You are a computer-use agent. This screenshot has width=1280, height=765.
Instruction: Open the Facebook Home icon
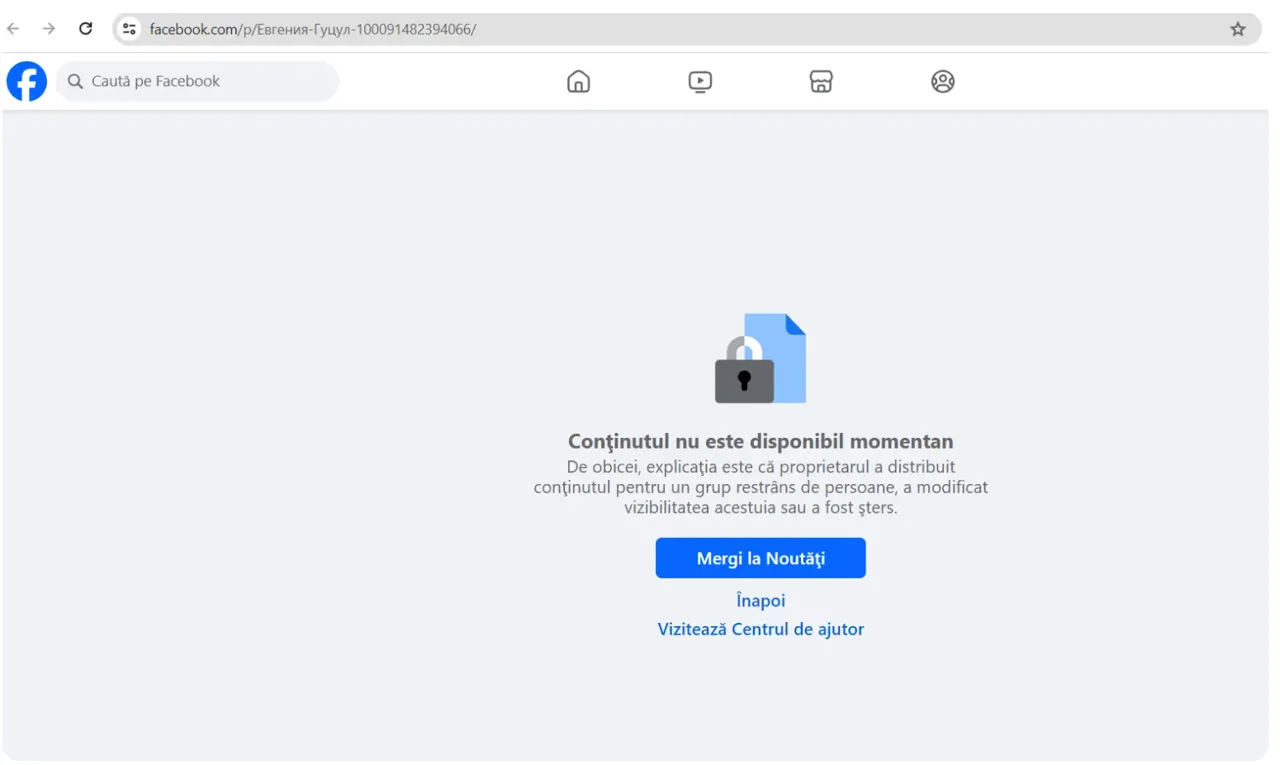coord(578,81)
